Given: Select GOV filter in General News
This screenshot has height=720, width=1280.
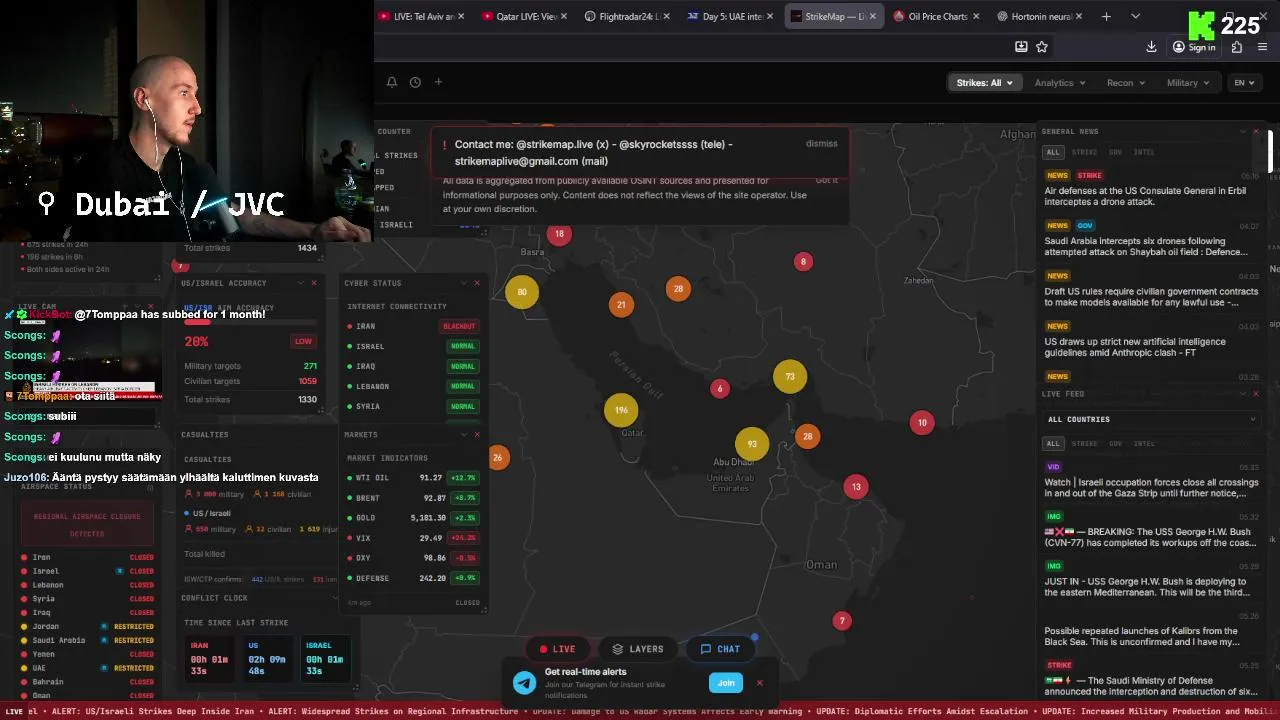Looking at the screenshot, I should click(x=1115, y=152).
